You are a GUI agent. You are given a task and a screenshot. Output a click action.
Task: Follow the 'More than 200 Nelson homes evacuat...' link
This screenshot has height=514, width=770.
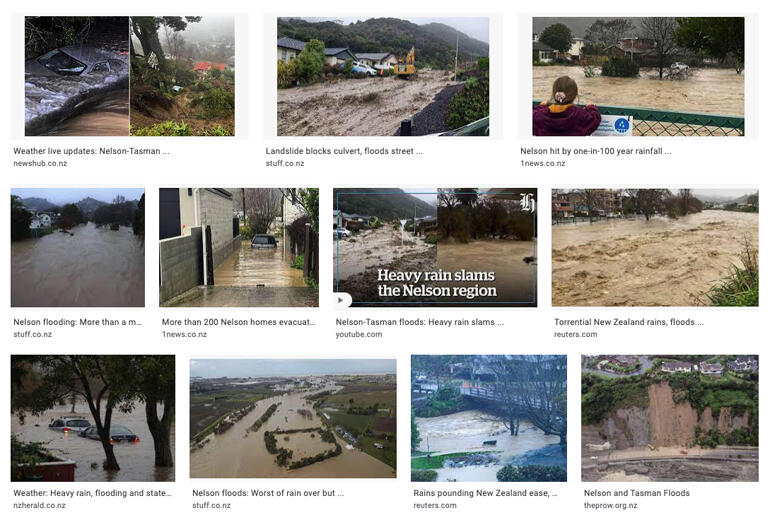(239, 322)
